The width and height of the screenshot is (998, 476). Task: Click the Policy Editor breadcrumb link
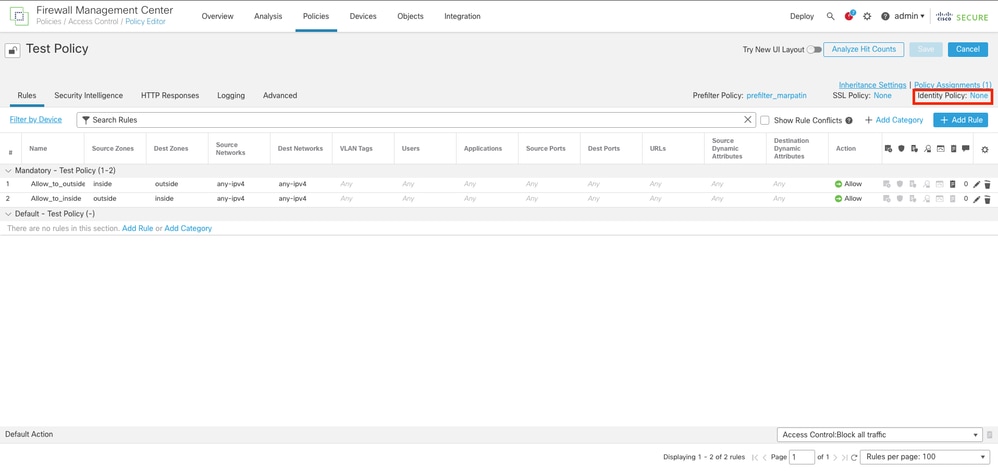point(146,22)
